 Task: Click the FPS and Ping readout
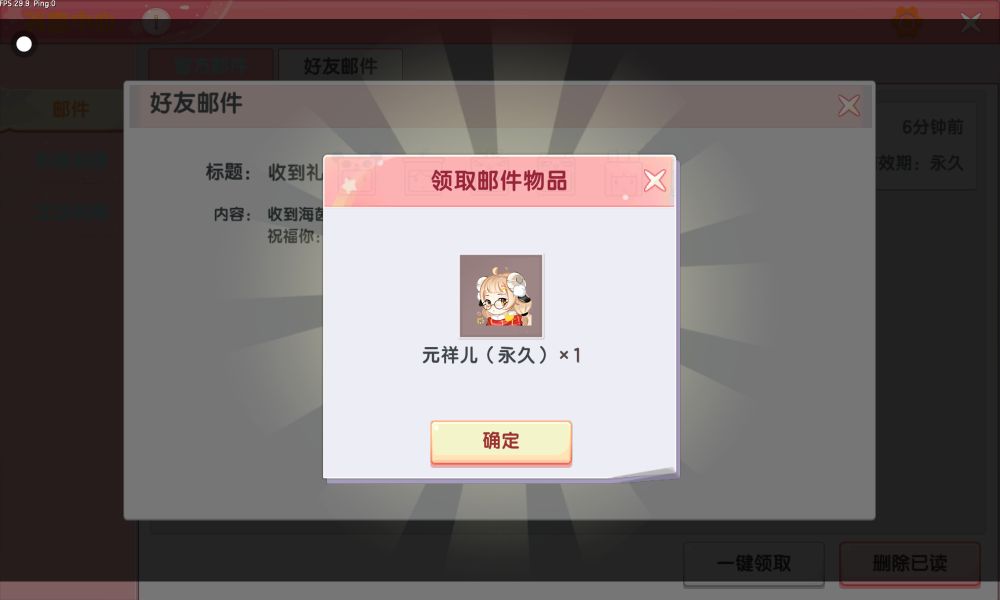tap(28, 4)
